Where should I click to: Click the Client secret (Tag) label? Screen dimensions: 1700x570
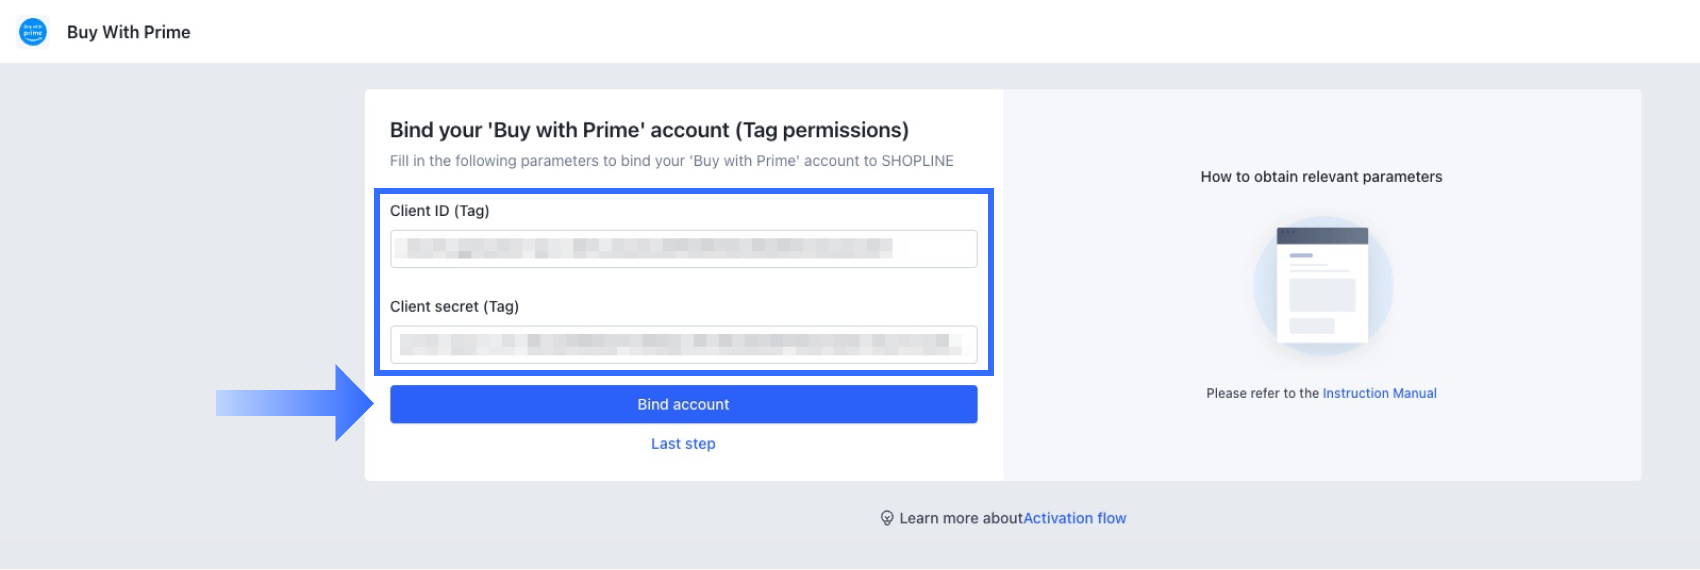coord(454,307)
